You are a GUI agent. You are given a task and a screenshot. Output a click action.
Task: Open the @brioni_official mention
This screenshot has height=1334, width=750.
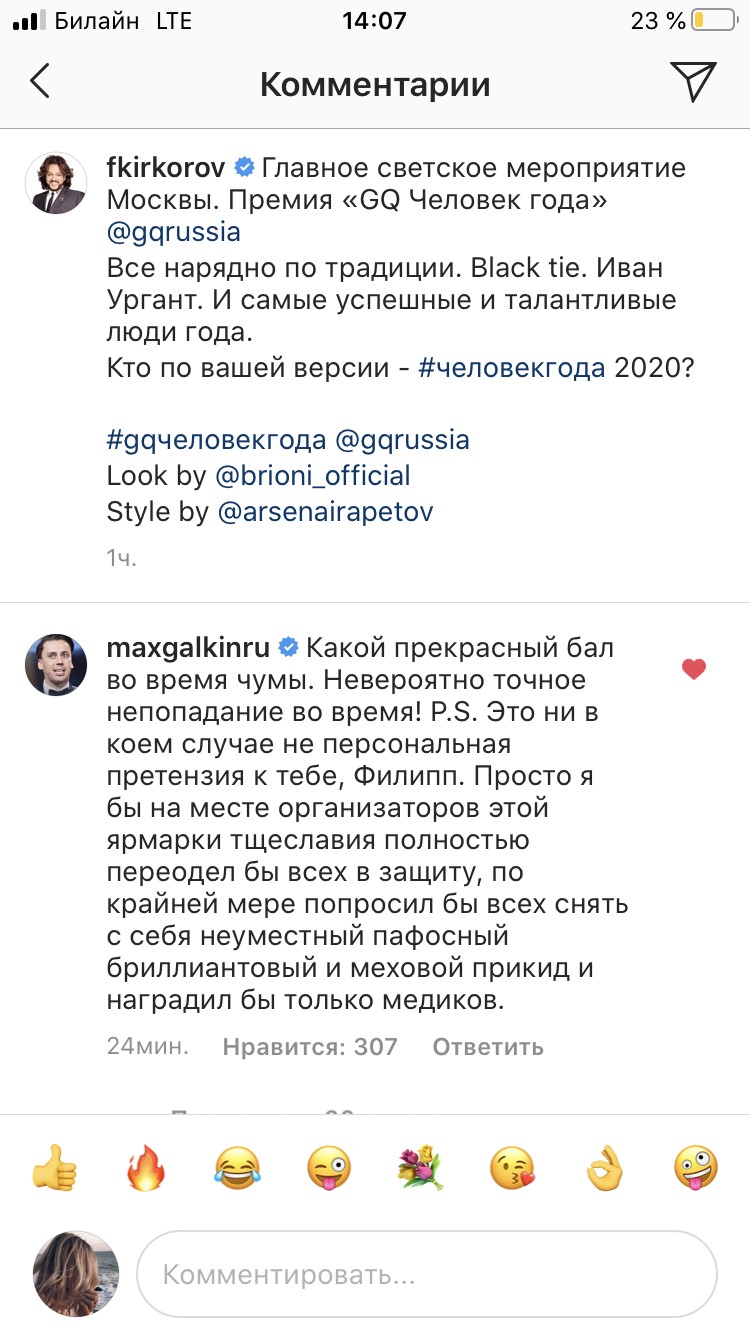313,475
